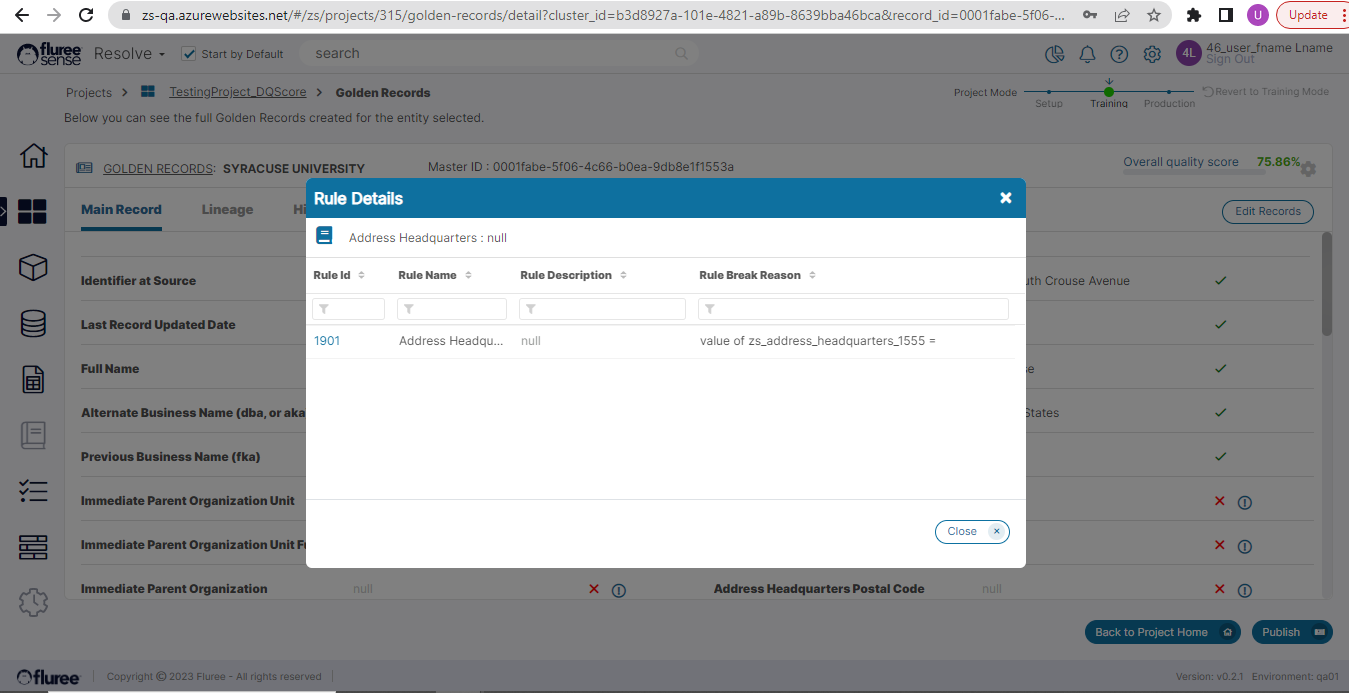1349x693 pixels.
Task: Click the Publish button
Action: click(1292, 632)
